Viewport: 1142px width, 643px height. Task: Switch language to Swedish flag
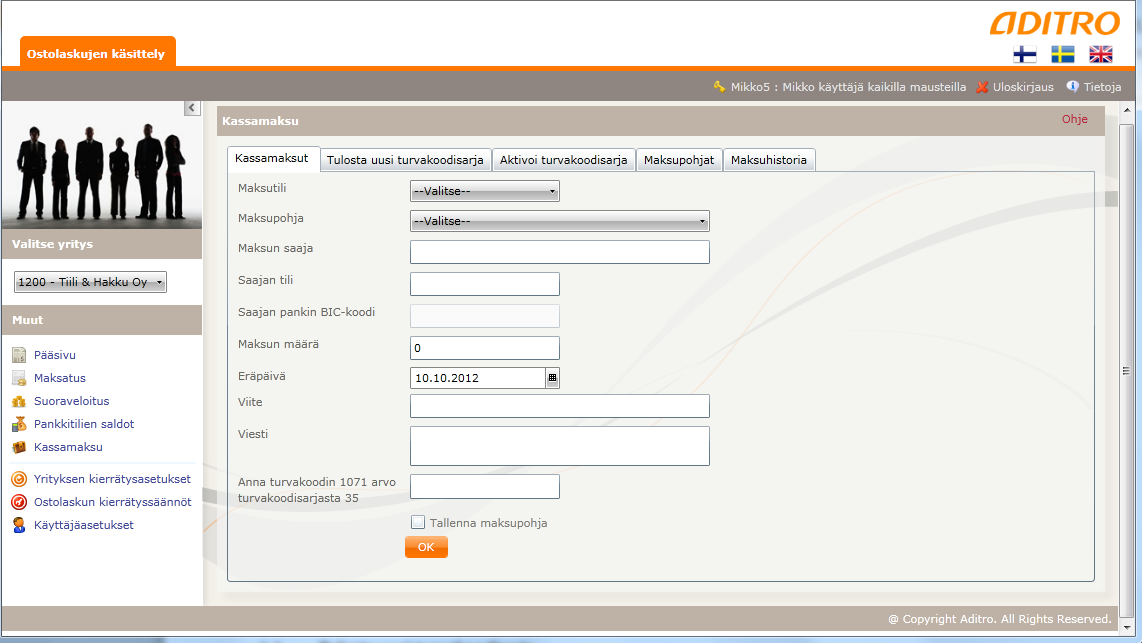pos(1063,55)
